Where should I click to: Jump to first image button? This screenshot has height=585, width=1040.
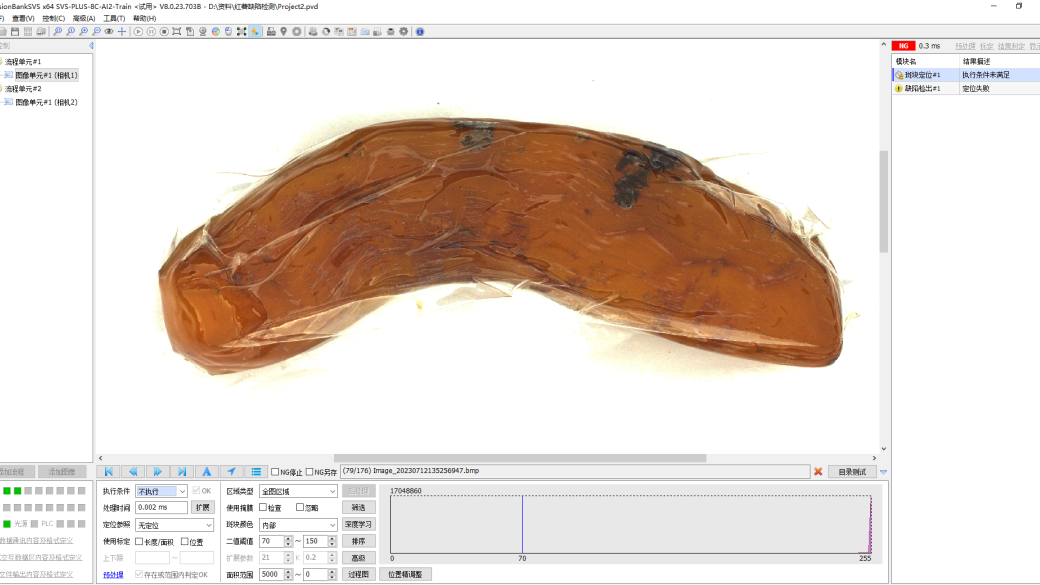coord(109,472)
